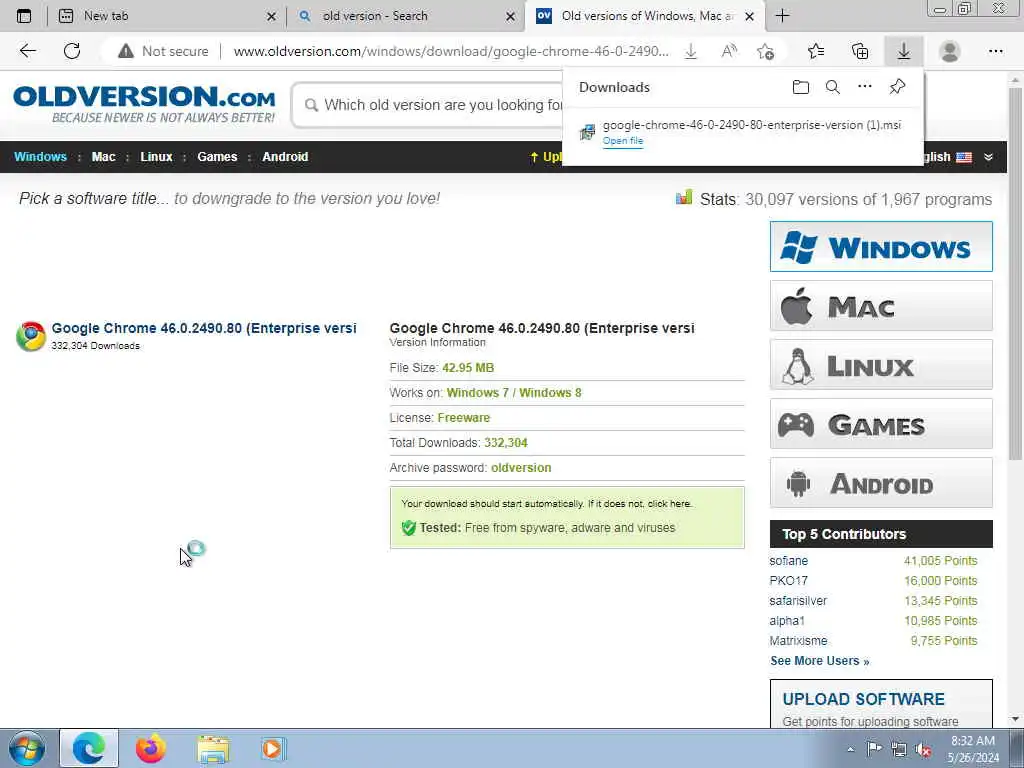1024x768 pixels.
Task: Click the 42.95 MB file size value
Action: click(x=468, y=368)
